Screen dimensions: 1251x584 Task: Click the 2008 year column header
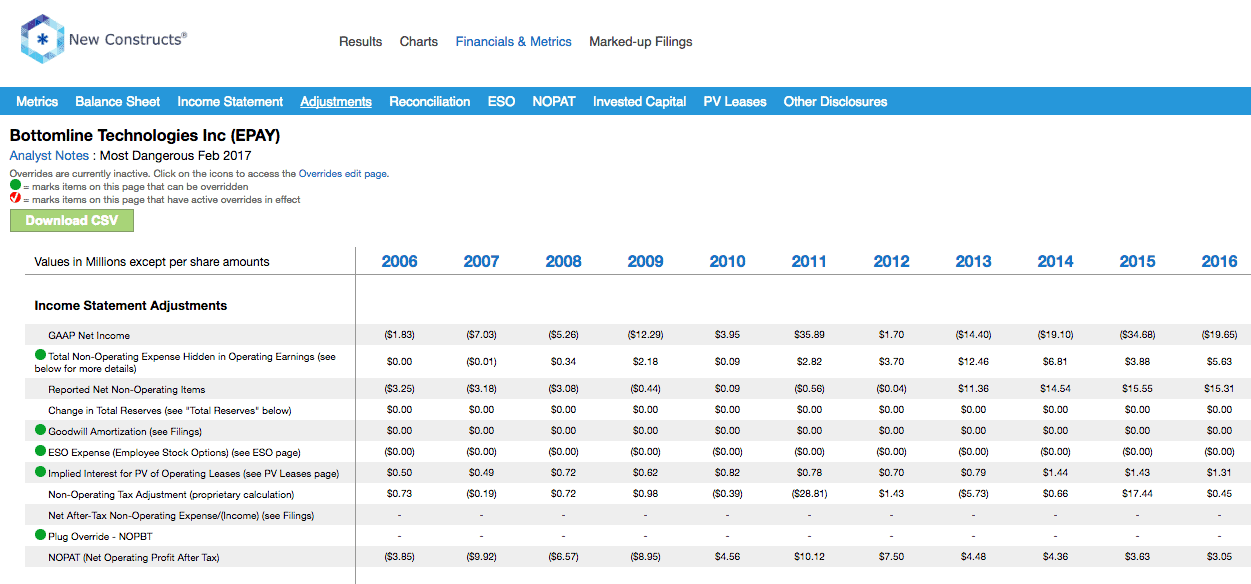click(564, 261)
